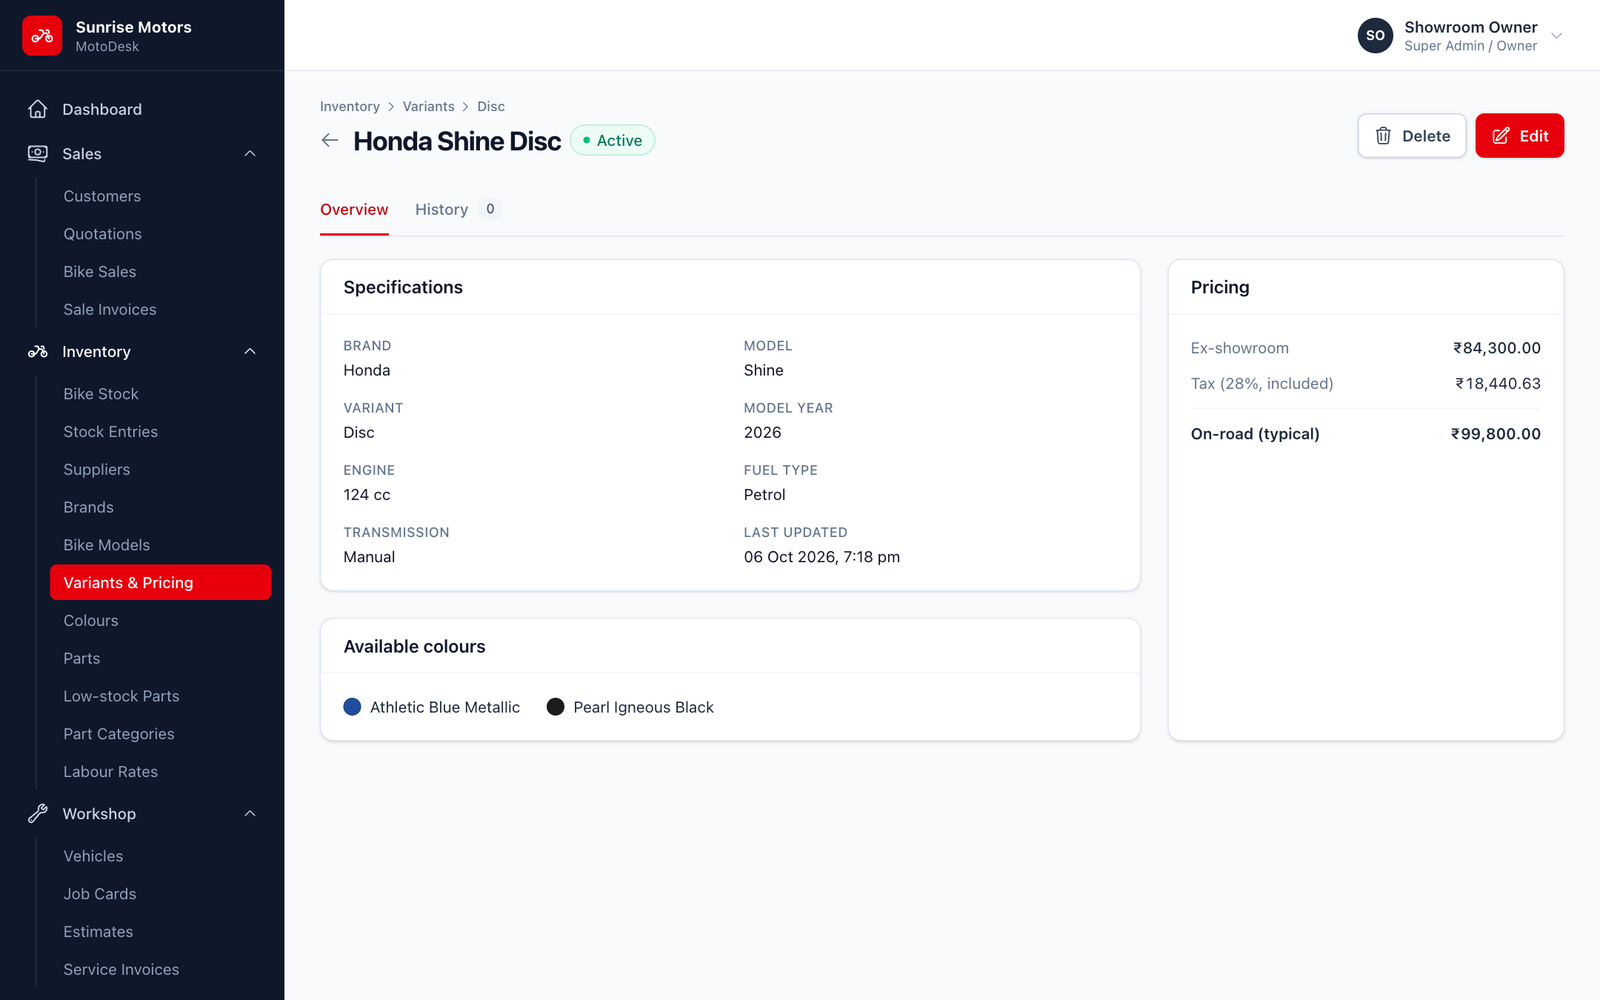Collapse the Sales section chevron

click(x=250, y=154)
